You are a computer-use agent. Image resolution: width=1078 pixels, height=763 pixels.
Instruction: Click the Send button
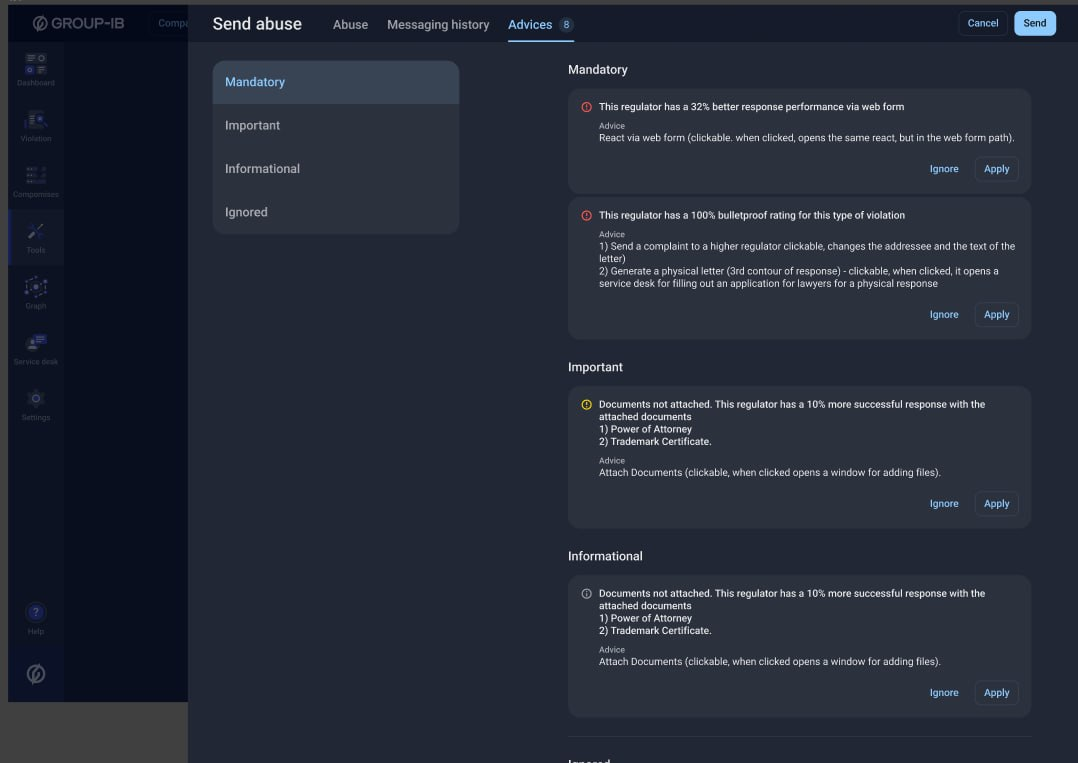[x=1035, y=22]
